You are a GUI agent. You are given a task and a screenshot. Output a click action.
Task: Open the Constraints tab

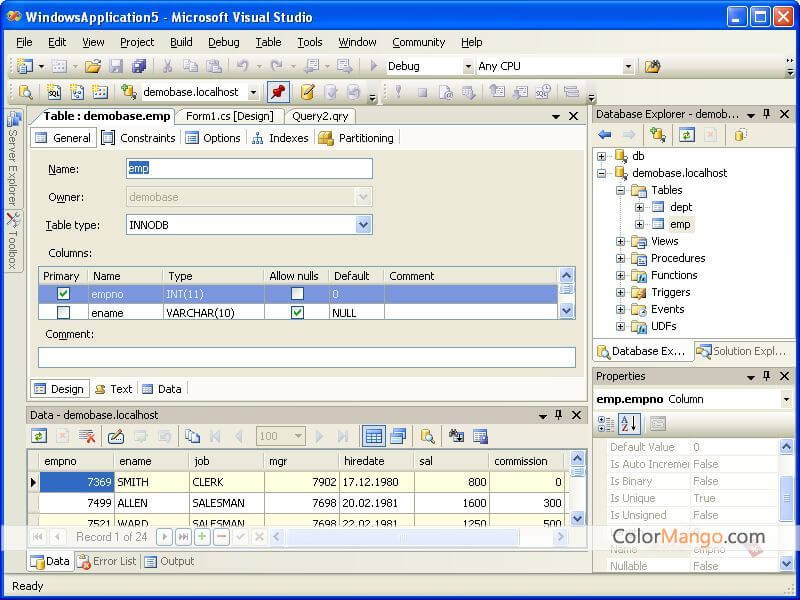point(139,138)
